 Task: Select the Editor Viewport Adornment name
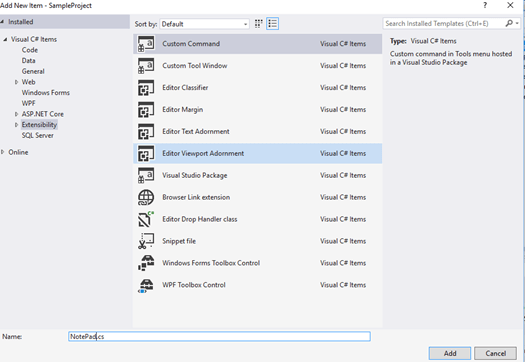203,153
